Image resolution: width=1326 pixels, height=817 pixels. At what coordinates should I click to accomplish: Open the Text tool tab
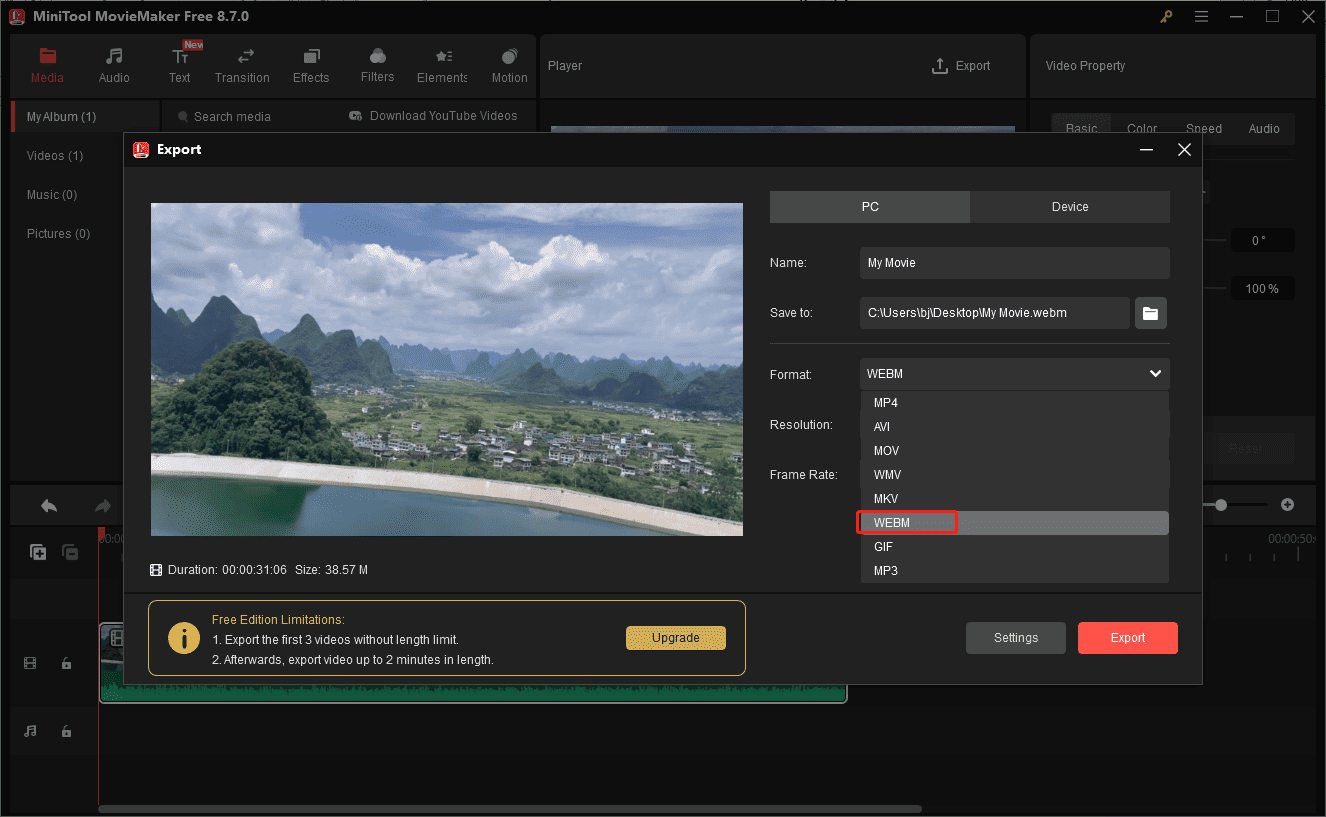(180, 65)
